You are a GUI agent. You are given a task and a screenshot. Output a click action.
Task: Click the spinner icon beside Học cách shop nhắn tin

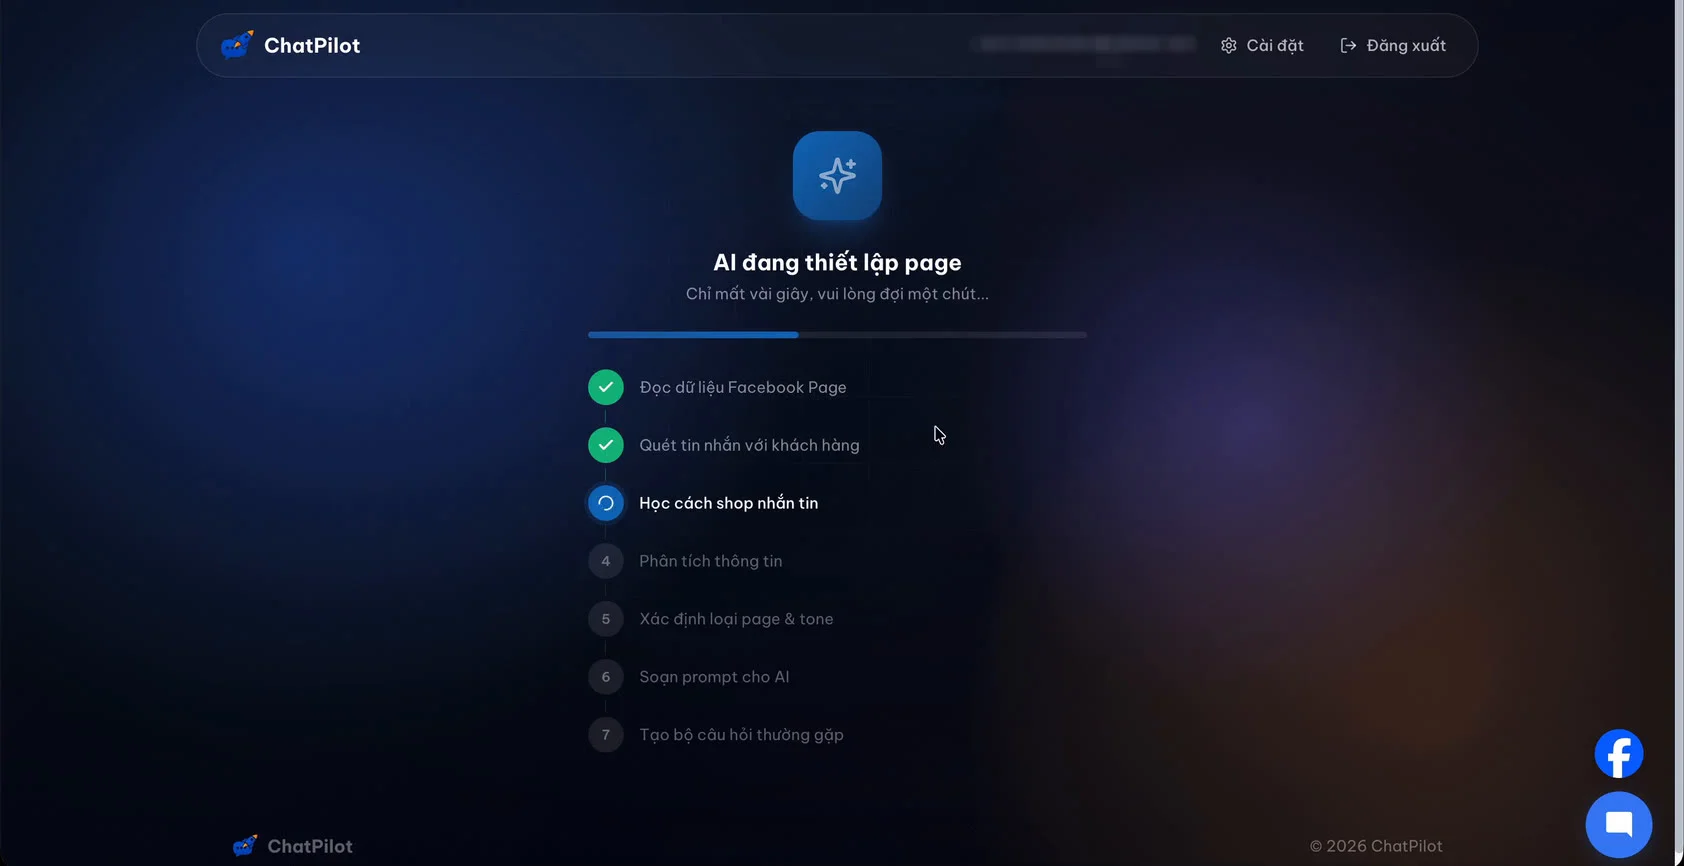(x=606, y=503)
